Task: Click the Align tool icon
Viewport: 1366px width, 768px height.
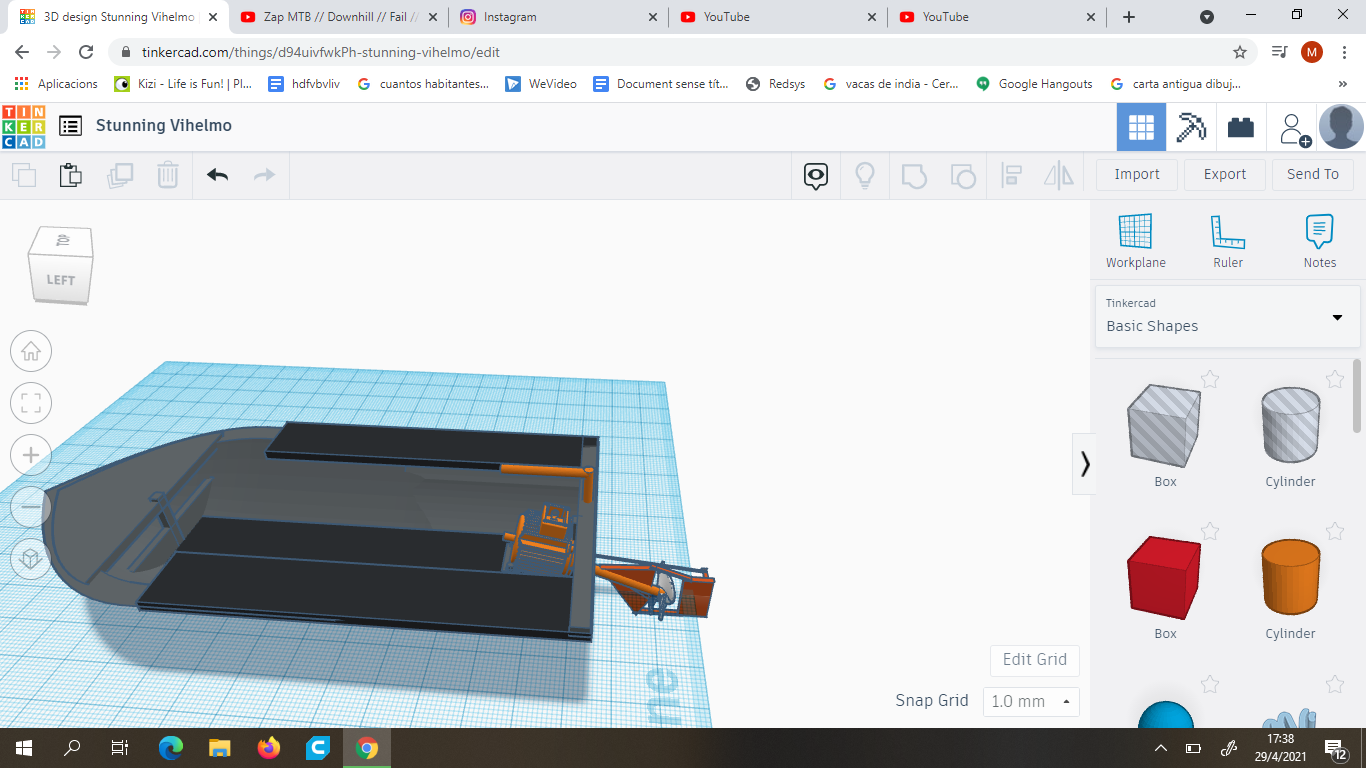Action: tap(1011, 176)
